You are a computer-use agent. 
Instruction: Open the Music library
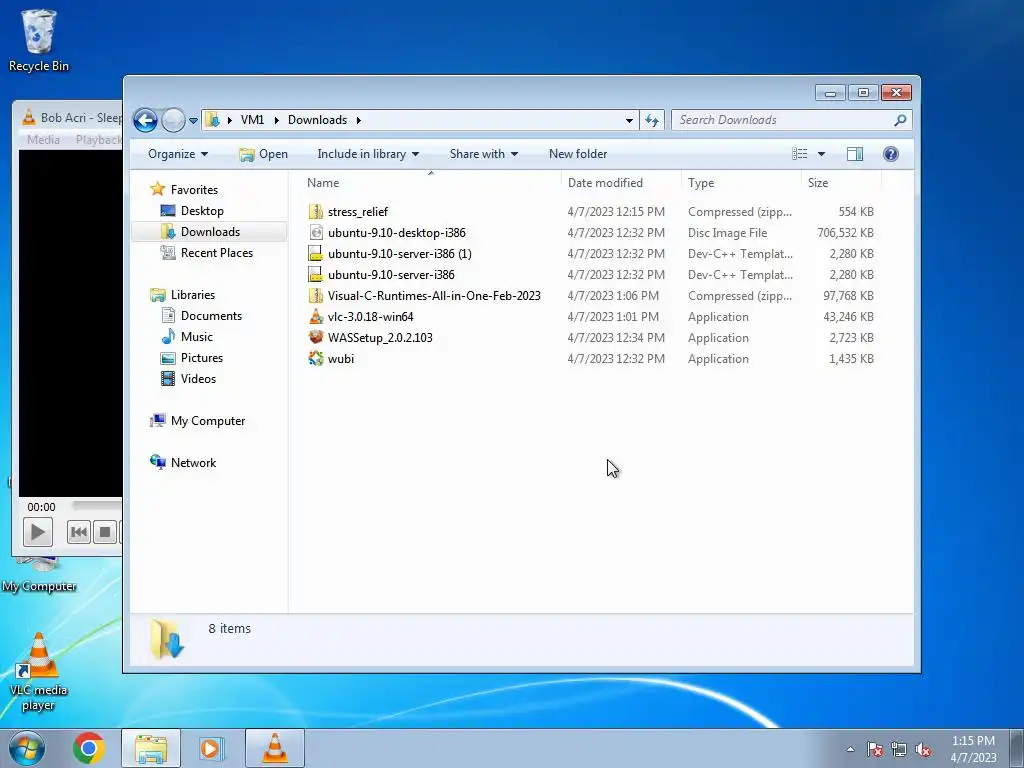tap(196, 336)
